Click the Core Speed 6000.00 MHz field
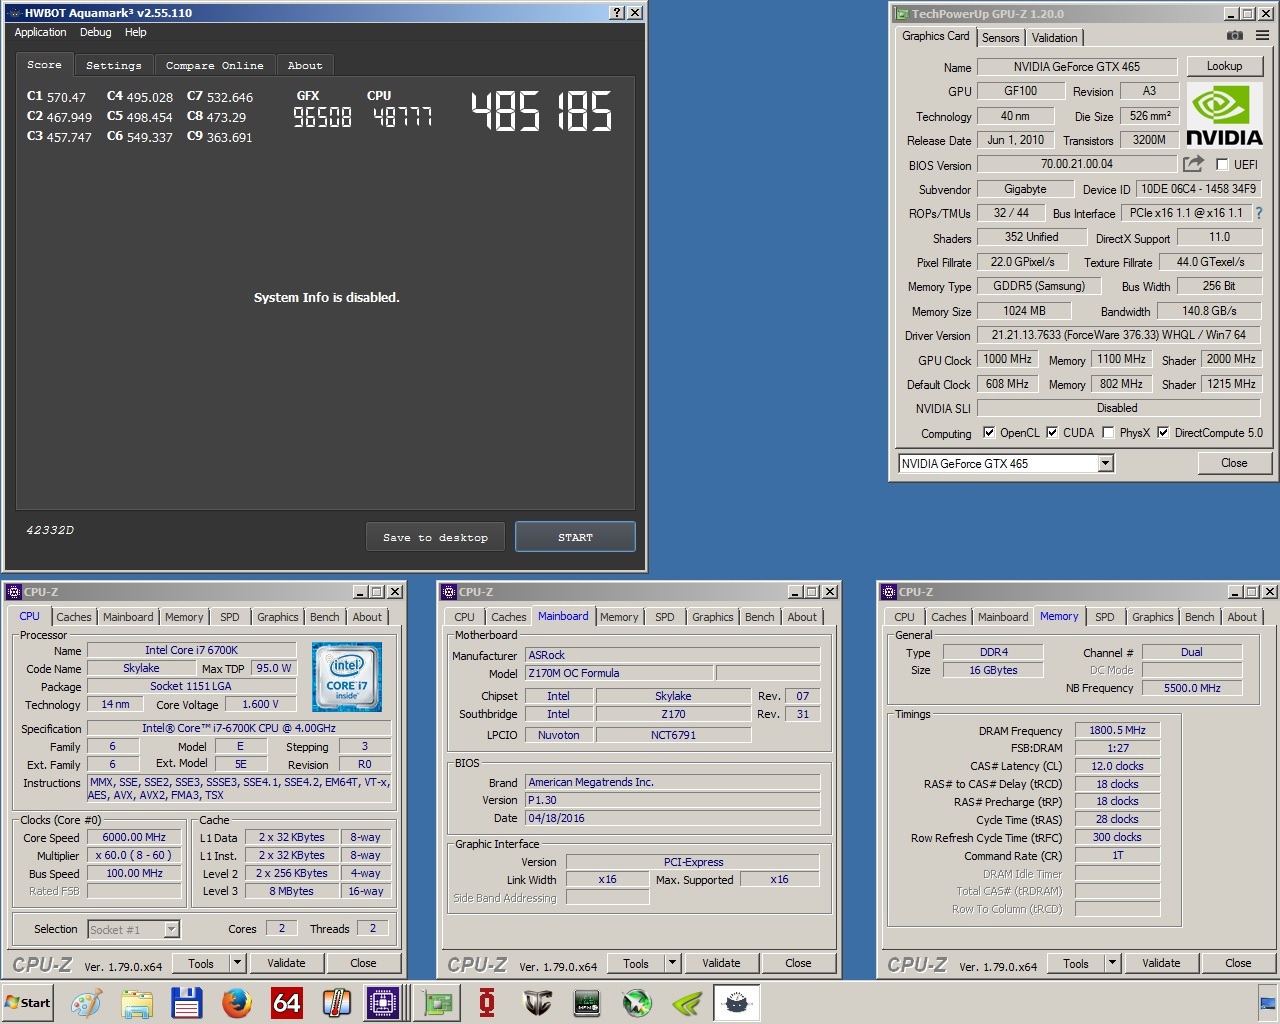Viewport: 1280px width, 1024px height. coord(134,837)
